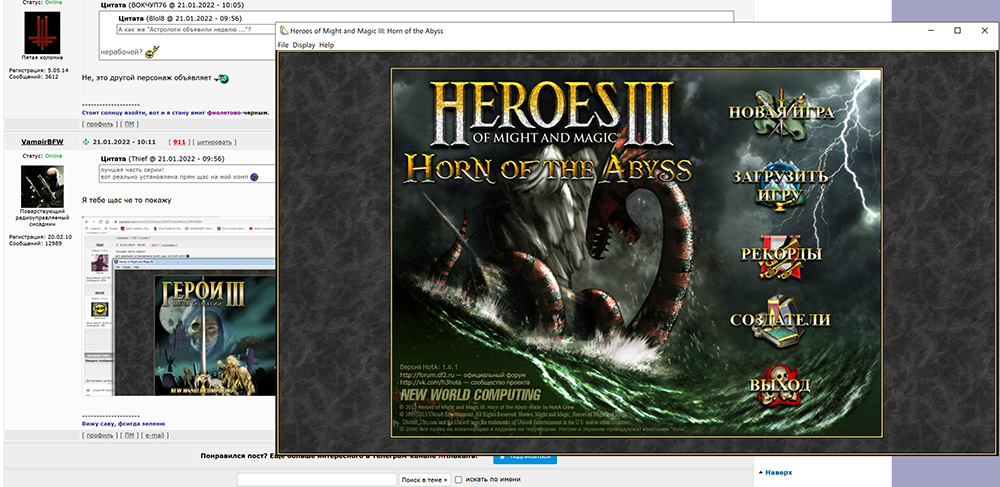Click ПМ link under VampirBFW's post
The width and height of the screenshot is (1000, 487).
coord(129,435)
